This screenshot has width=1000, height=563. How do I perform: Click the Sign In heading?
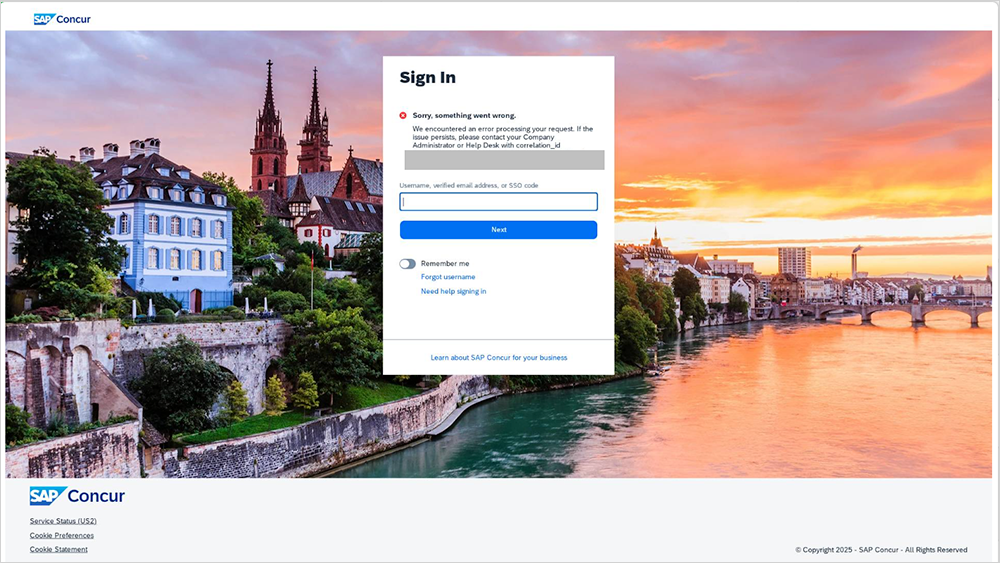coord(427,78)
